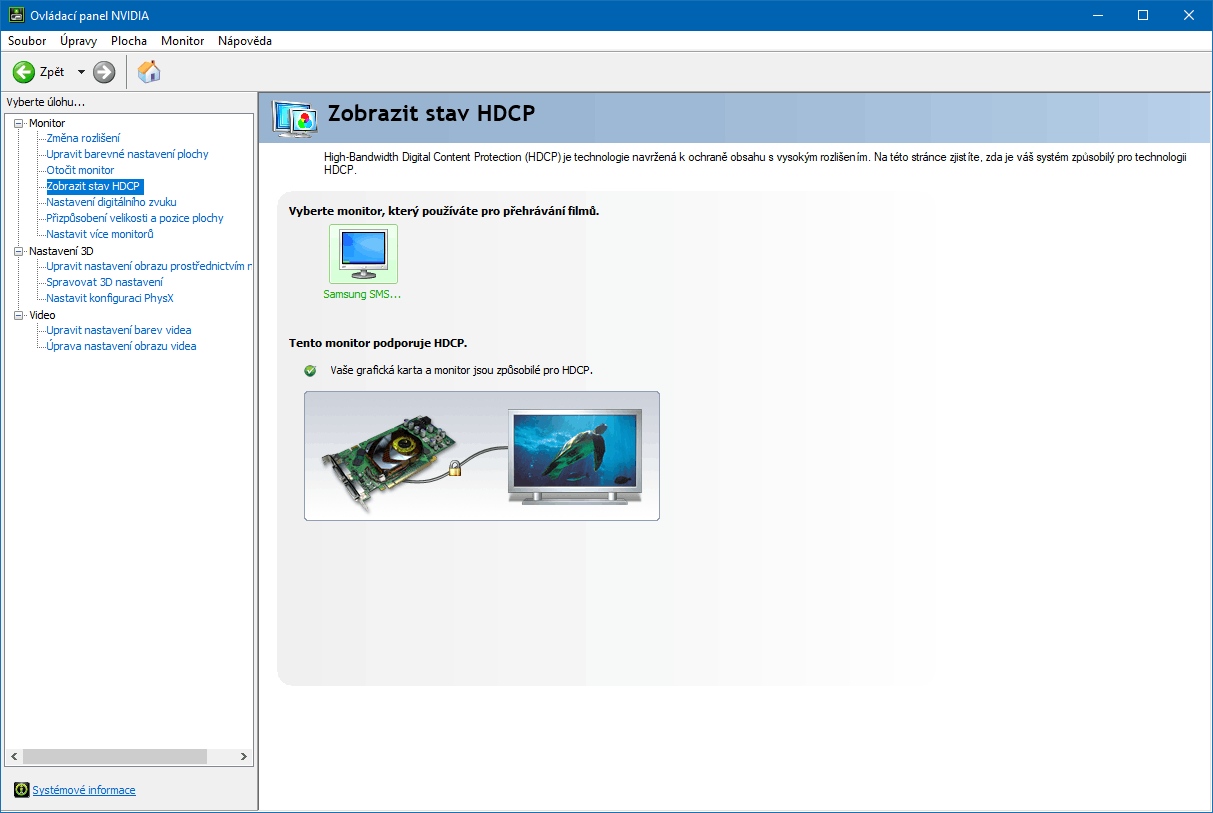Open Přizpůsobení velikosti a pozice plochy
This screenshot has height=813, width=1213.
tap(135, 218)
